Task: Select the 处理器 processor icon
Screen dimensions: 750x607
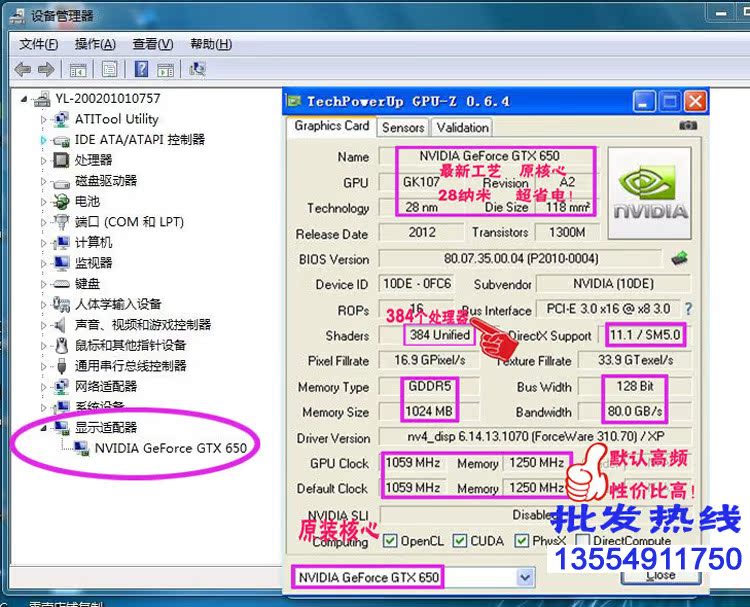Action: [x=61, y=160]
